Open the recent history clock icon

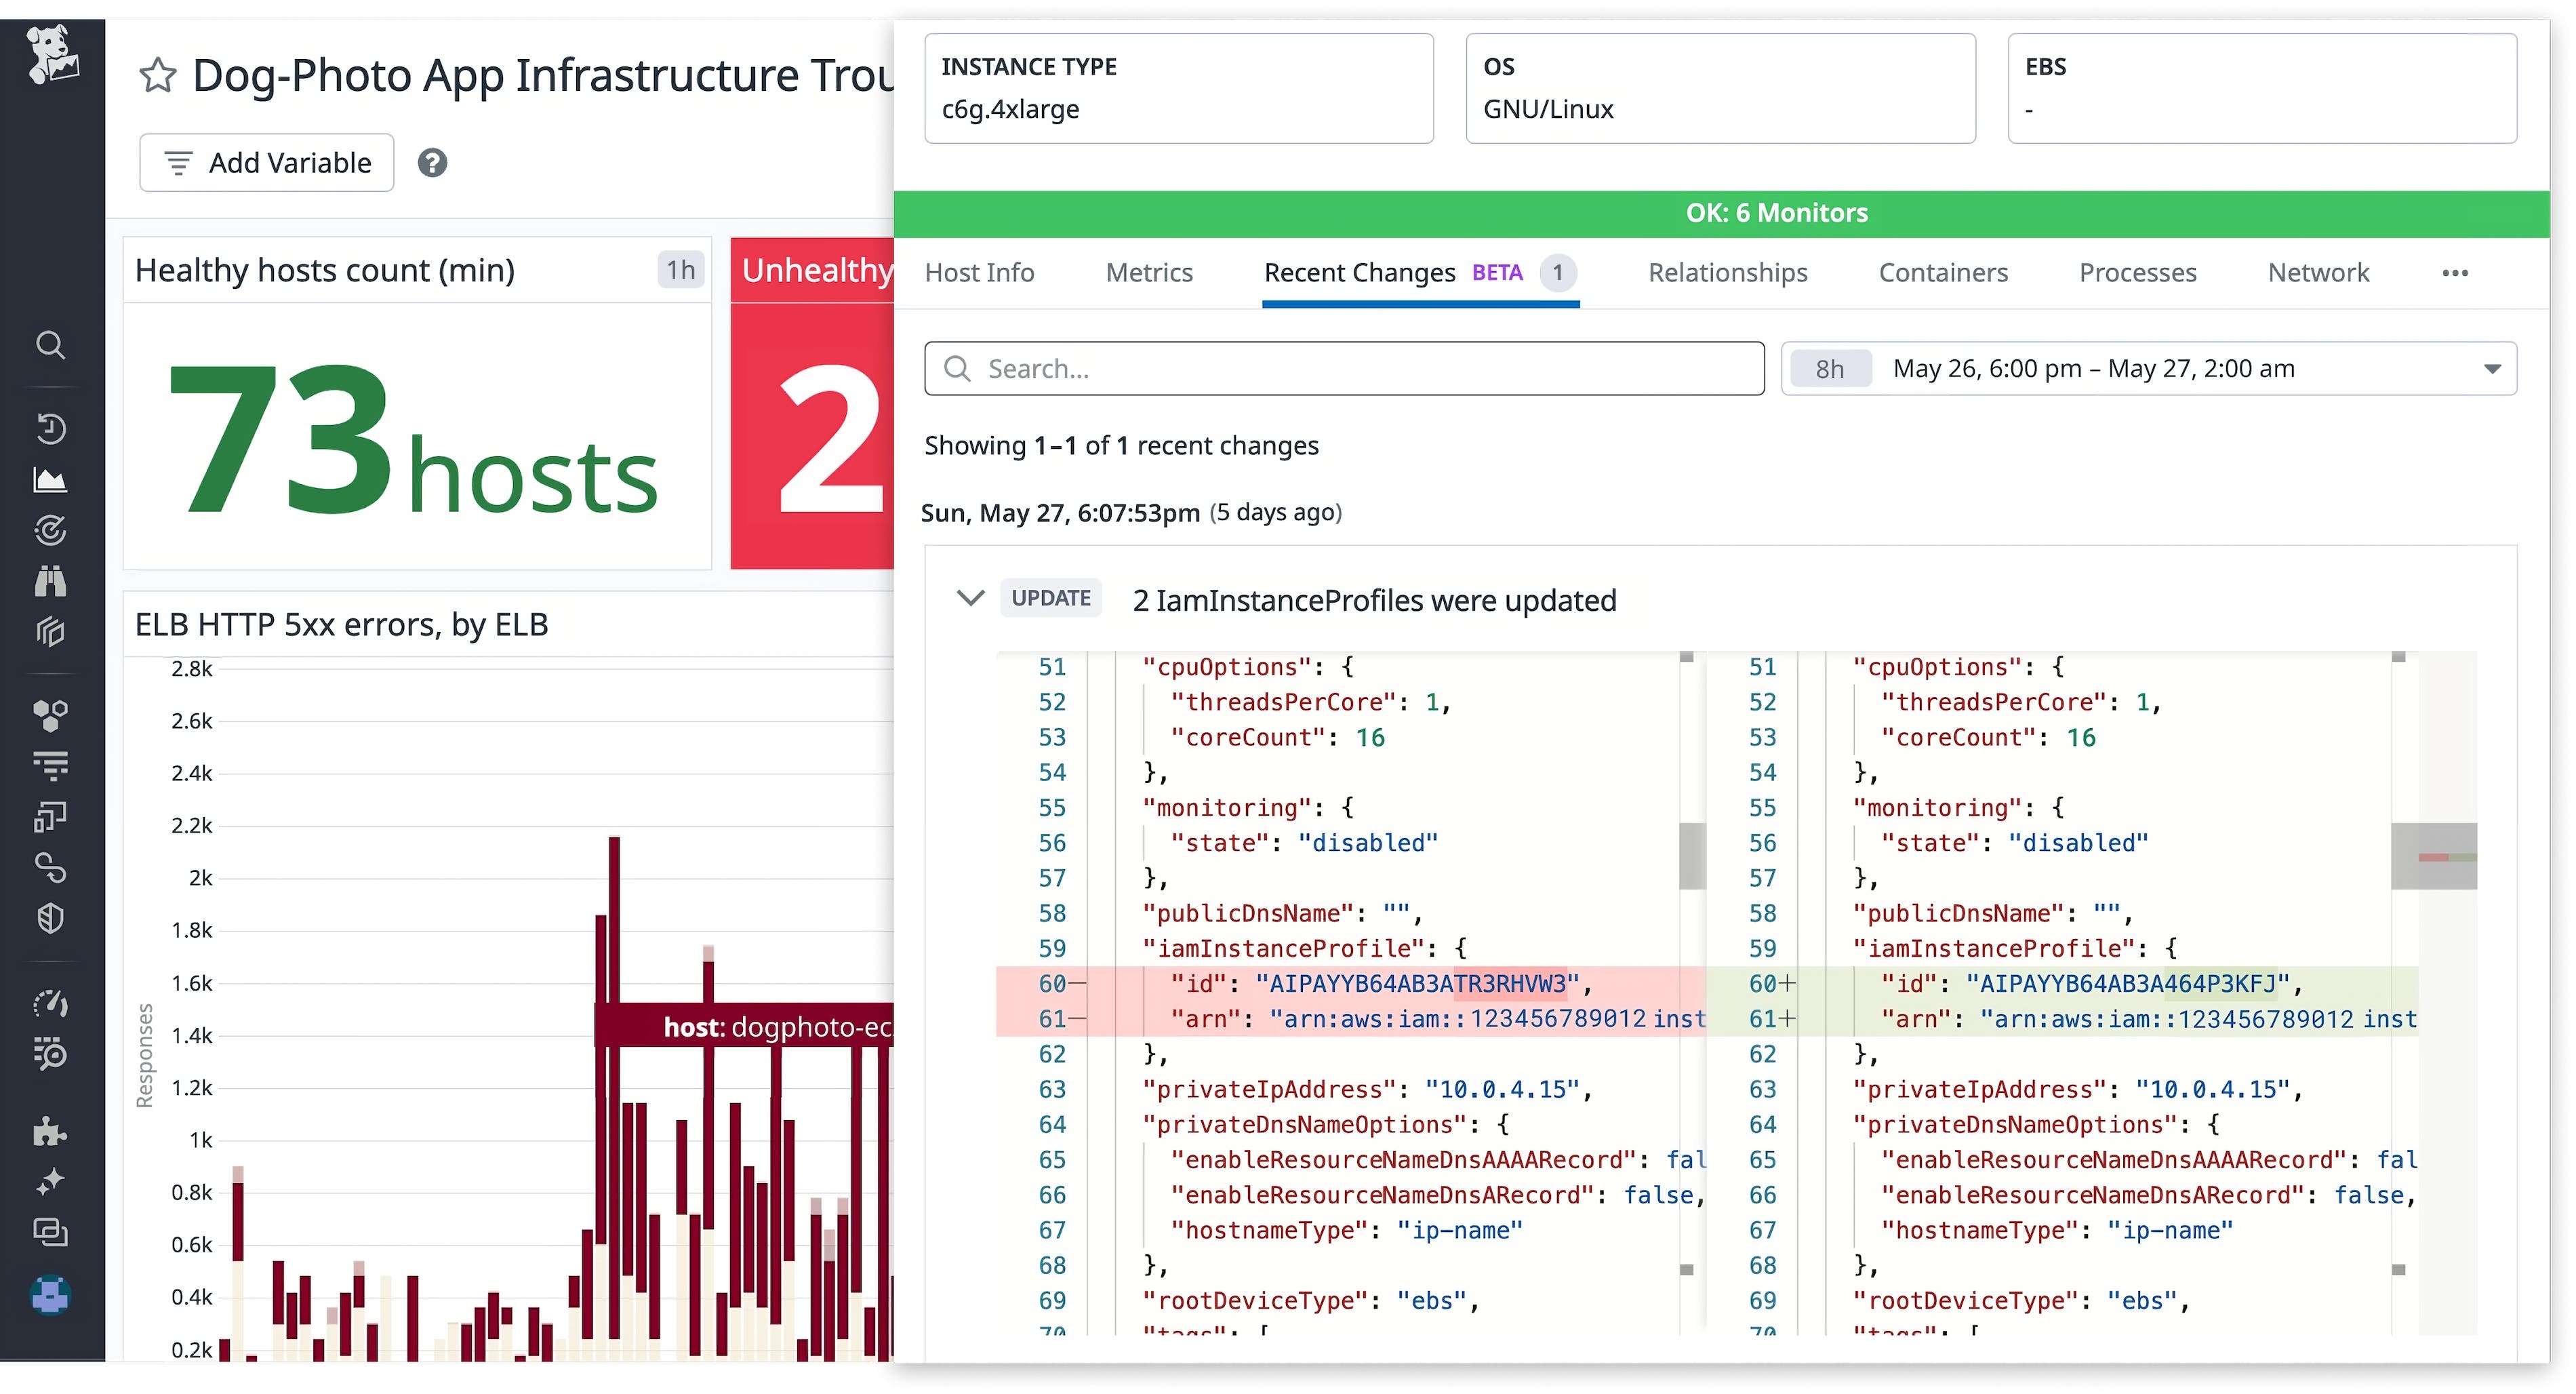click(x=50, y=429)
